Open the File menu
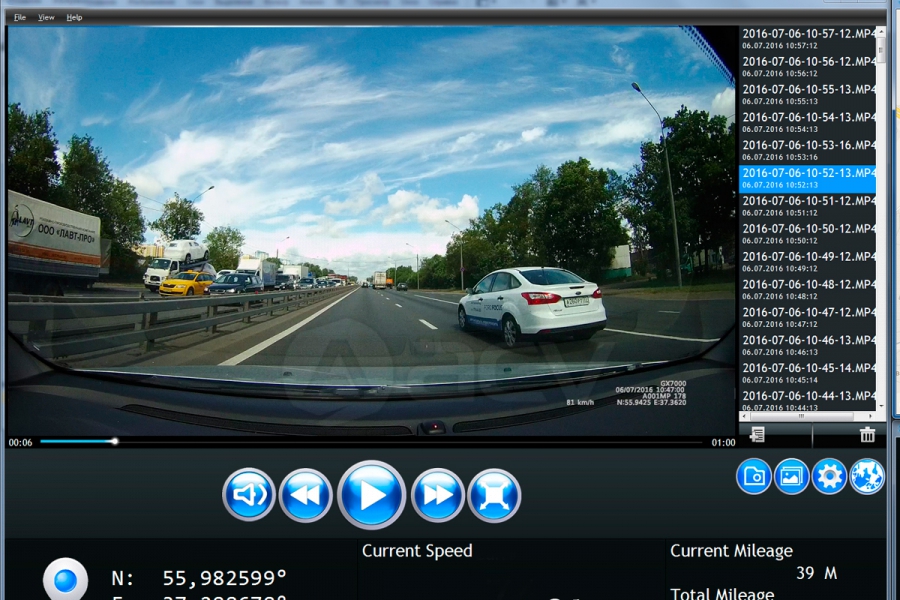The width and height of the screenshot is (900, 600). pos(20,17)
